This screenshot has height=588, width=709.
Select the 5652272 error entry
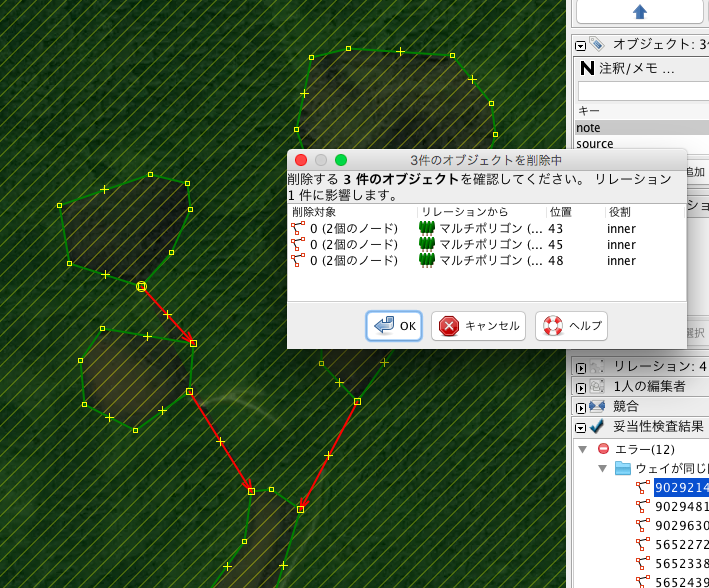[x=681, y=545]
